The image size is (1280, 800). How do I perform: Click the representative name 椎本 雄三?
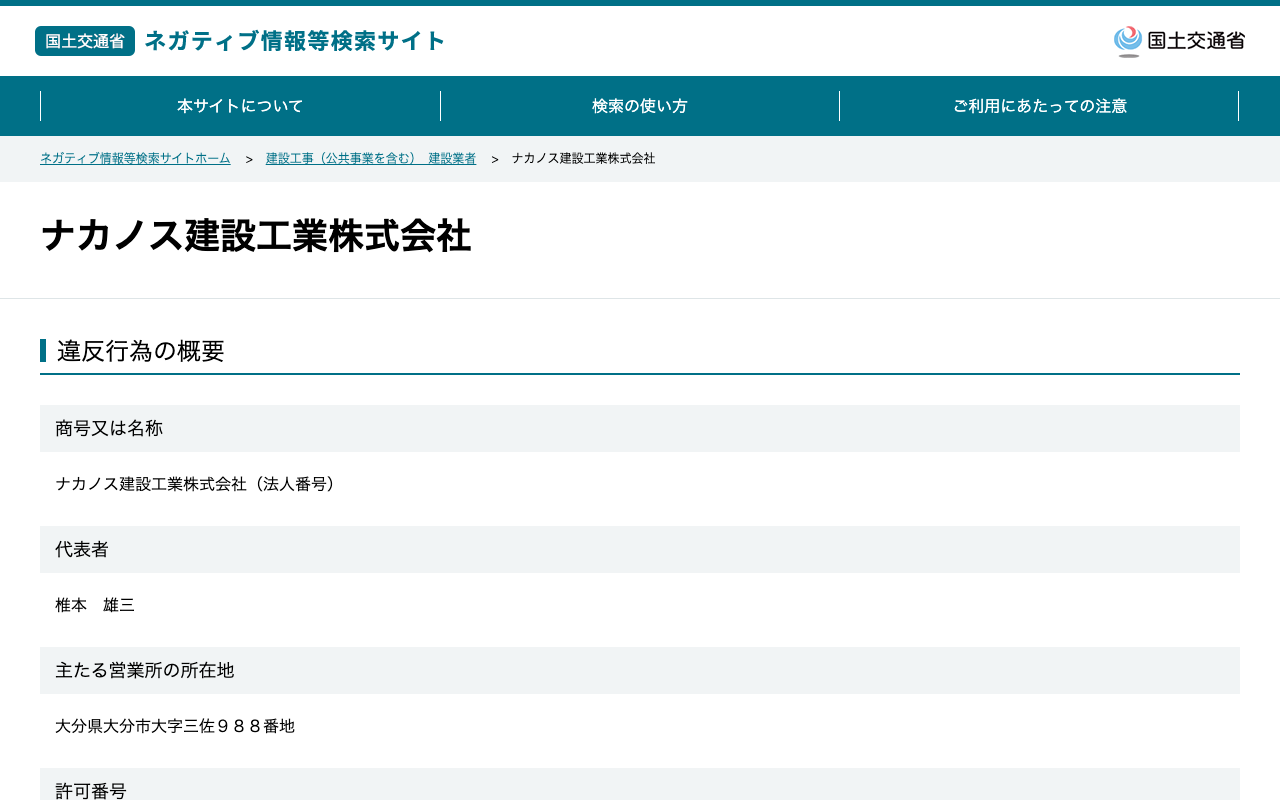[x=95, y=605]
